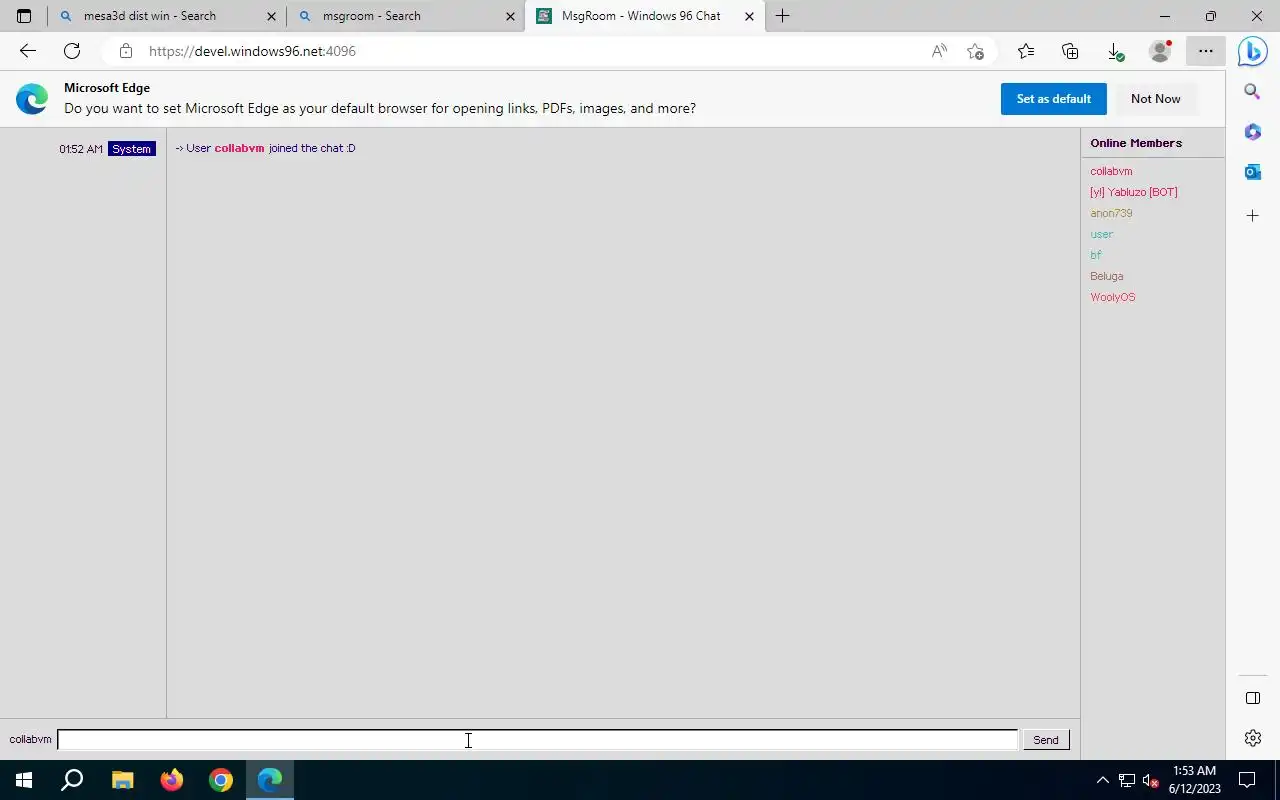Select member Beluga

[1106, 276]
